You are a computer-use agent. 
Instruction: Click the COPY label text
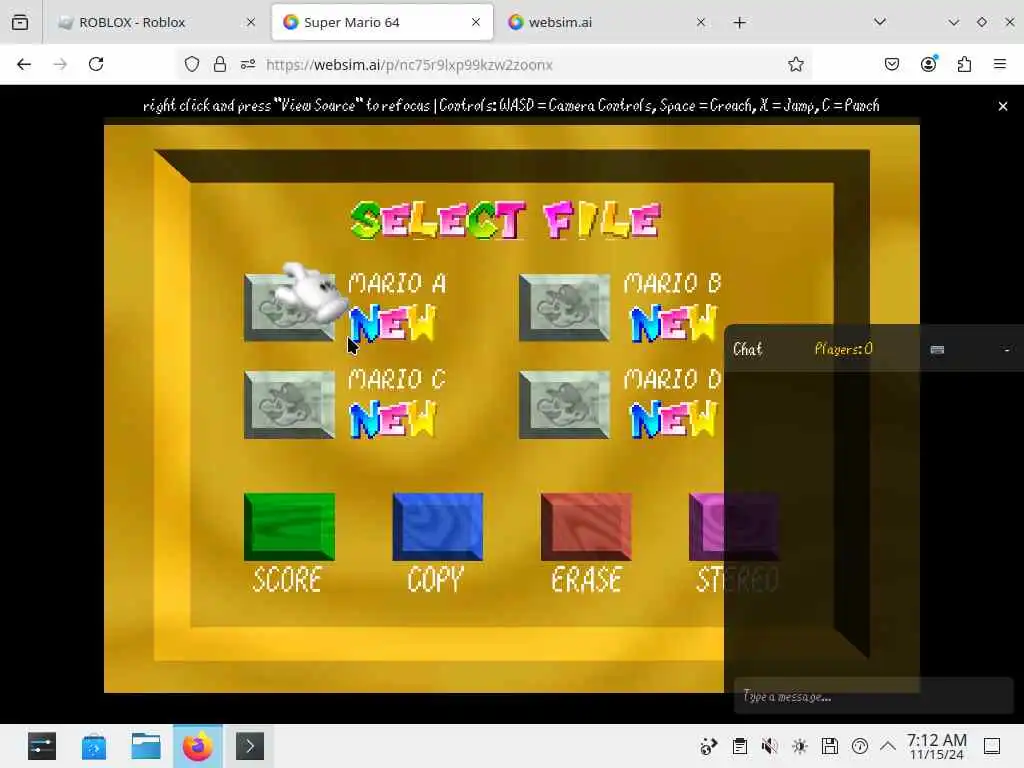[436, 580]
